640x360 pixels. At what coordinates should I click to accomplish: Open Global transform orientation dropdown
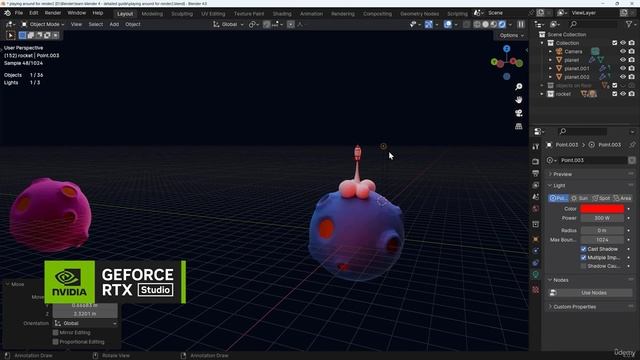(229, 24)
